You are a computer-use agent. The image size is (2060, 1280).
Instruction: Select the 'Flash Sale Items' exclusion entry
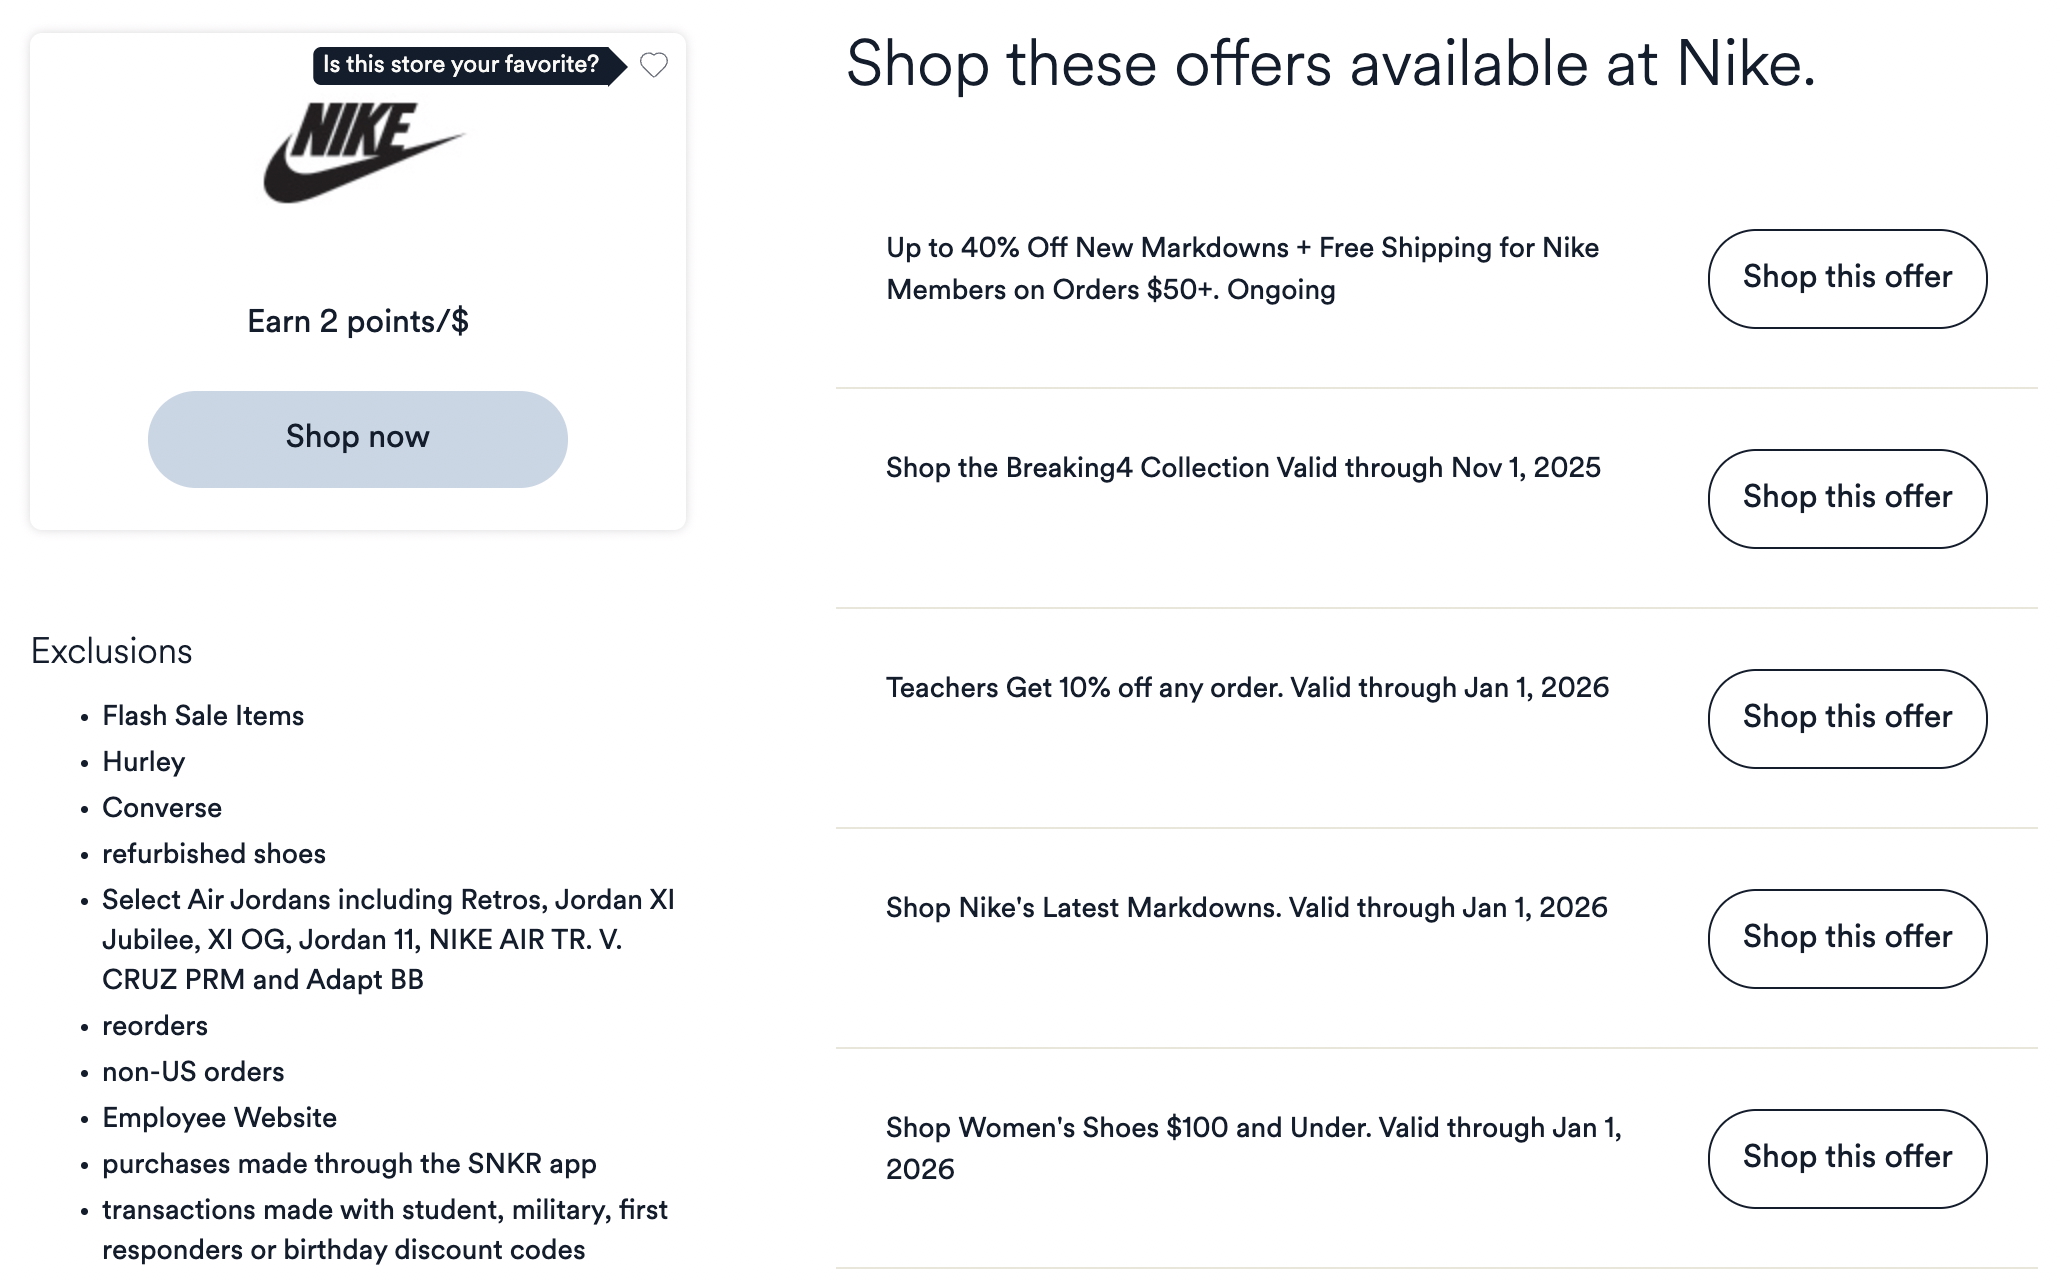coord(203,715)
